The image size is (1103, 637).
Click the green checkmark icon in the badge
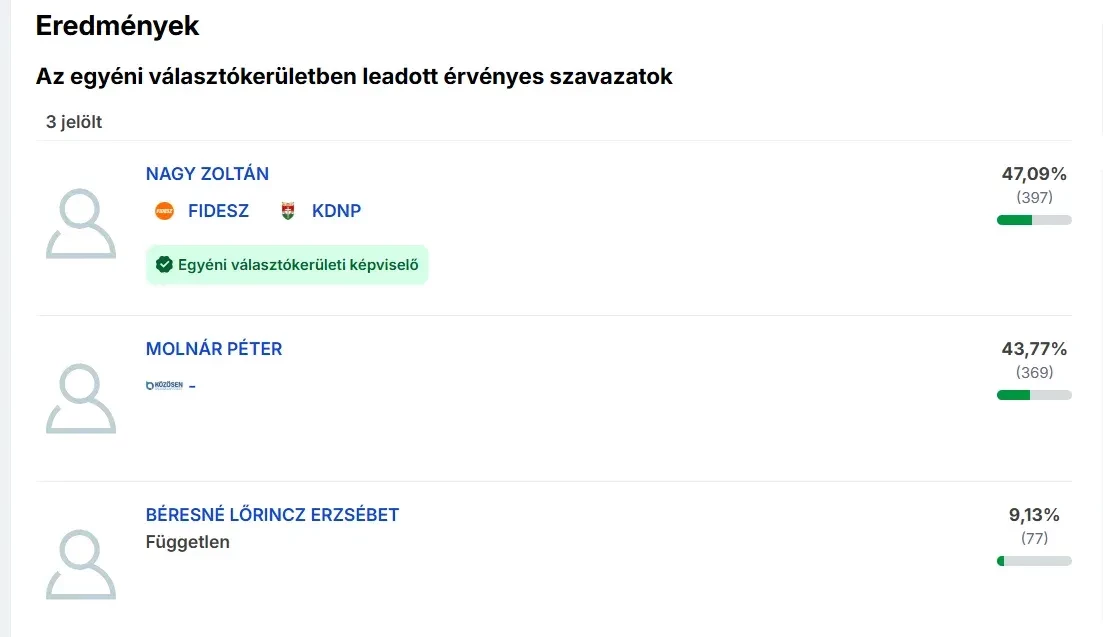point(165,265)
